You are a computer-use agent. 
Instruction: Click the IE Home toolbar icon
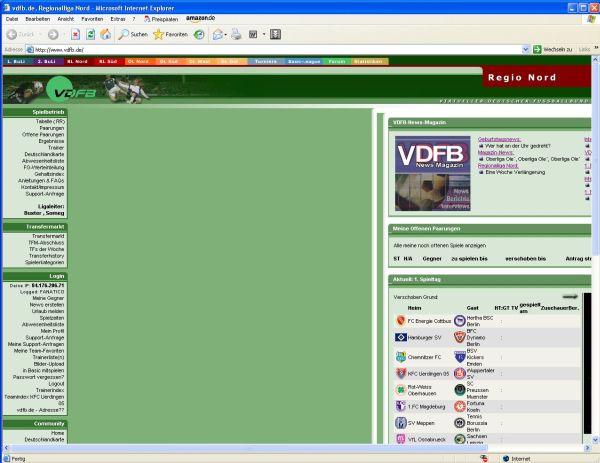pyautogui.click(x=105, y=34)
